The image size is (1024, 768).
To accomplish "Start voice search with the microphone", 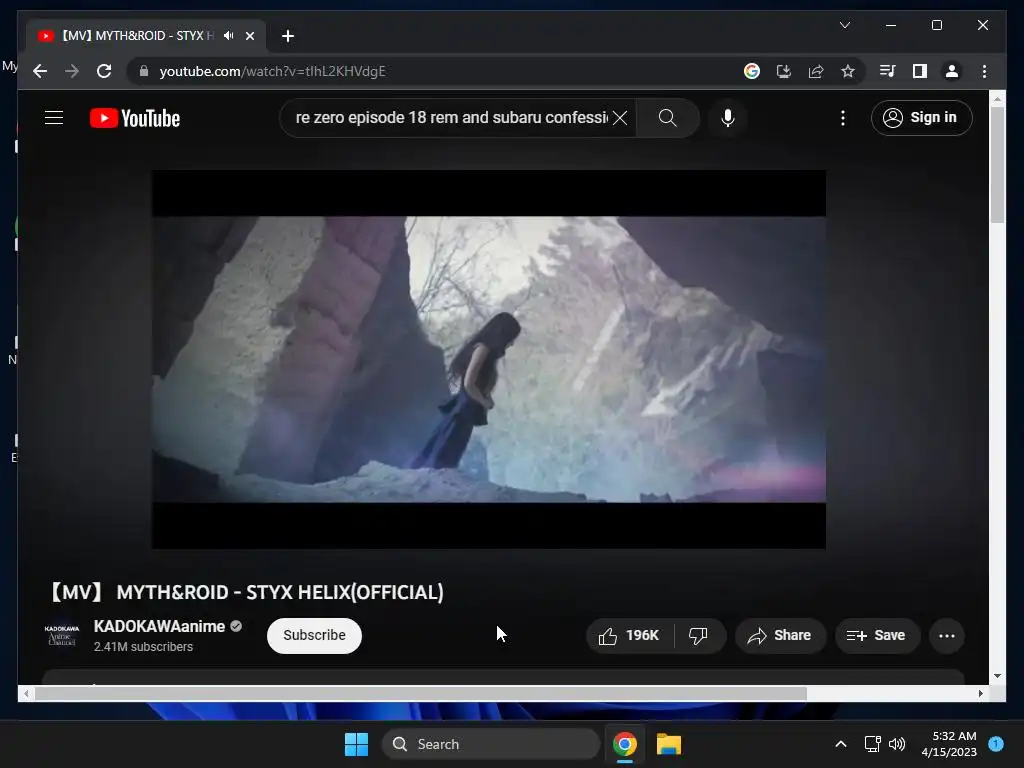I will pos(728,118).
